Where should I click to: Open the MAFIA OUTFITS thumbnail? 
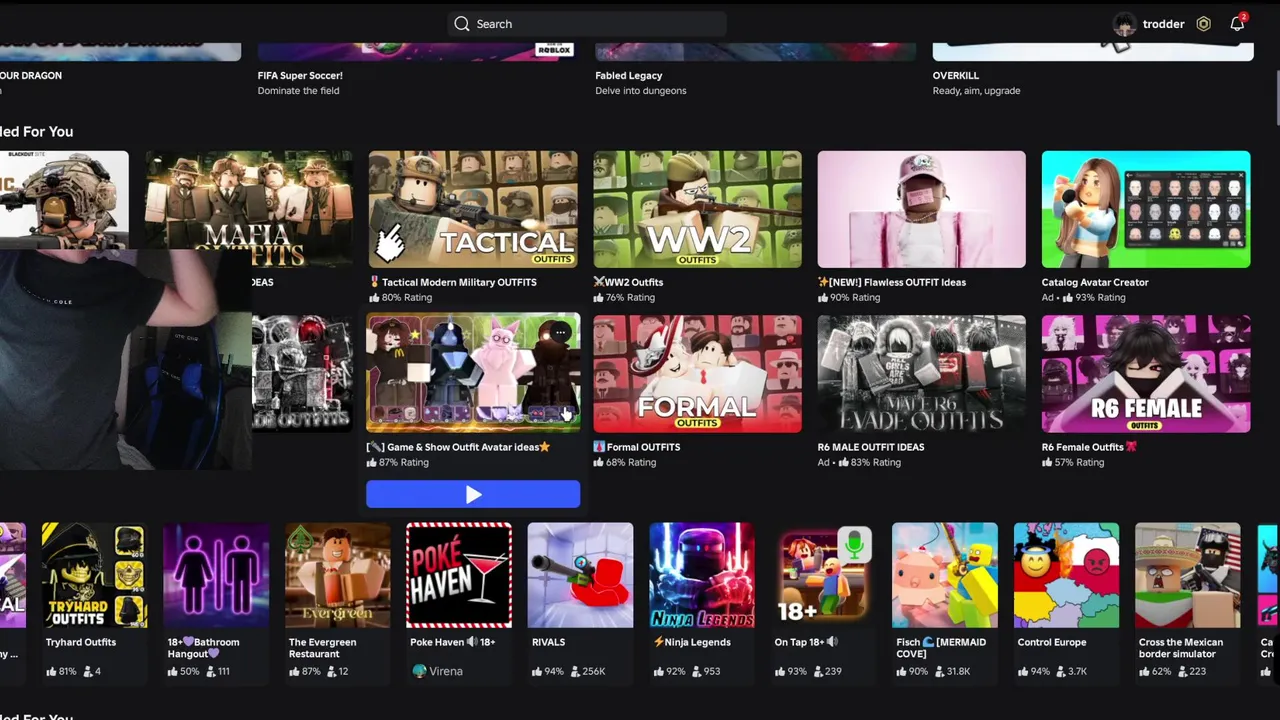click(x=249, y=209)
